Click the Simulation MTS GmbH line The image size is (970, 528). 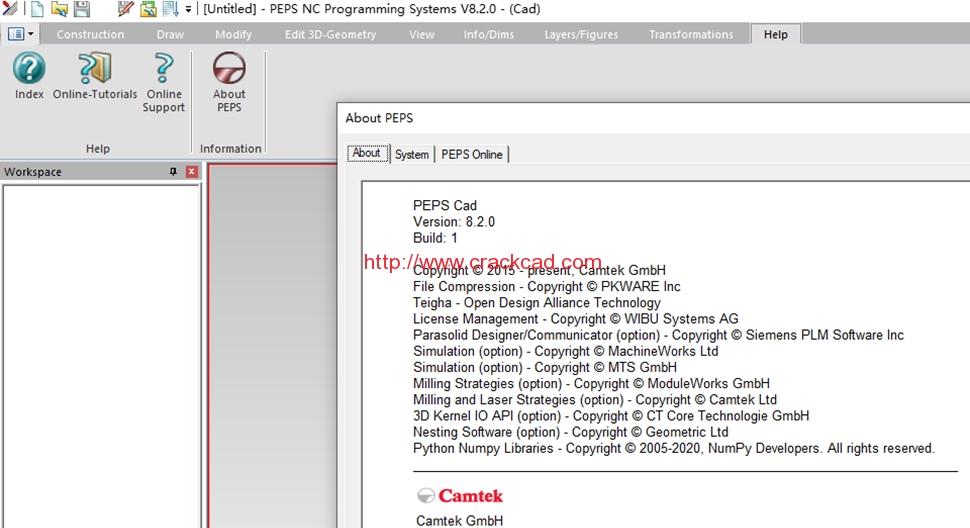point(545,367)
